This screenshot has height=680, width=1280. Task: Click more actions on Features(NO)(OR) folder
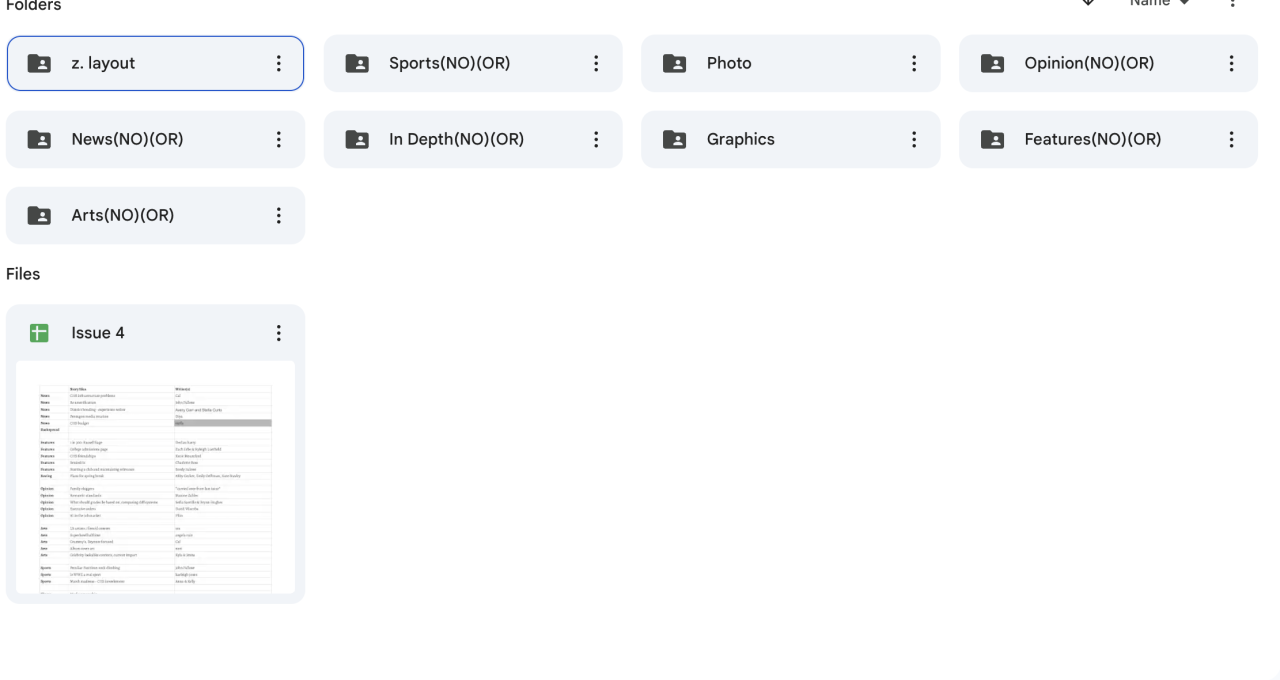tap(1232, 140)
